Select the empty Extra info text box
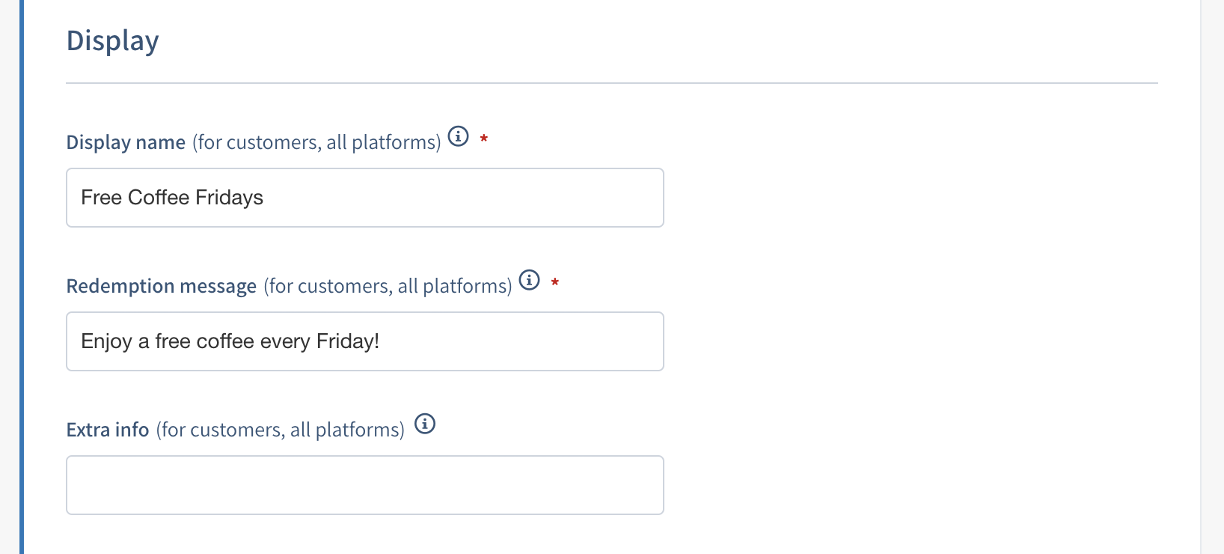Screen dimensions: 1224x554 point(364,486)
